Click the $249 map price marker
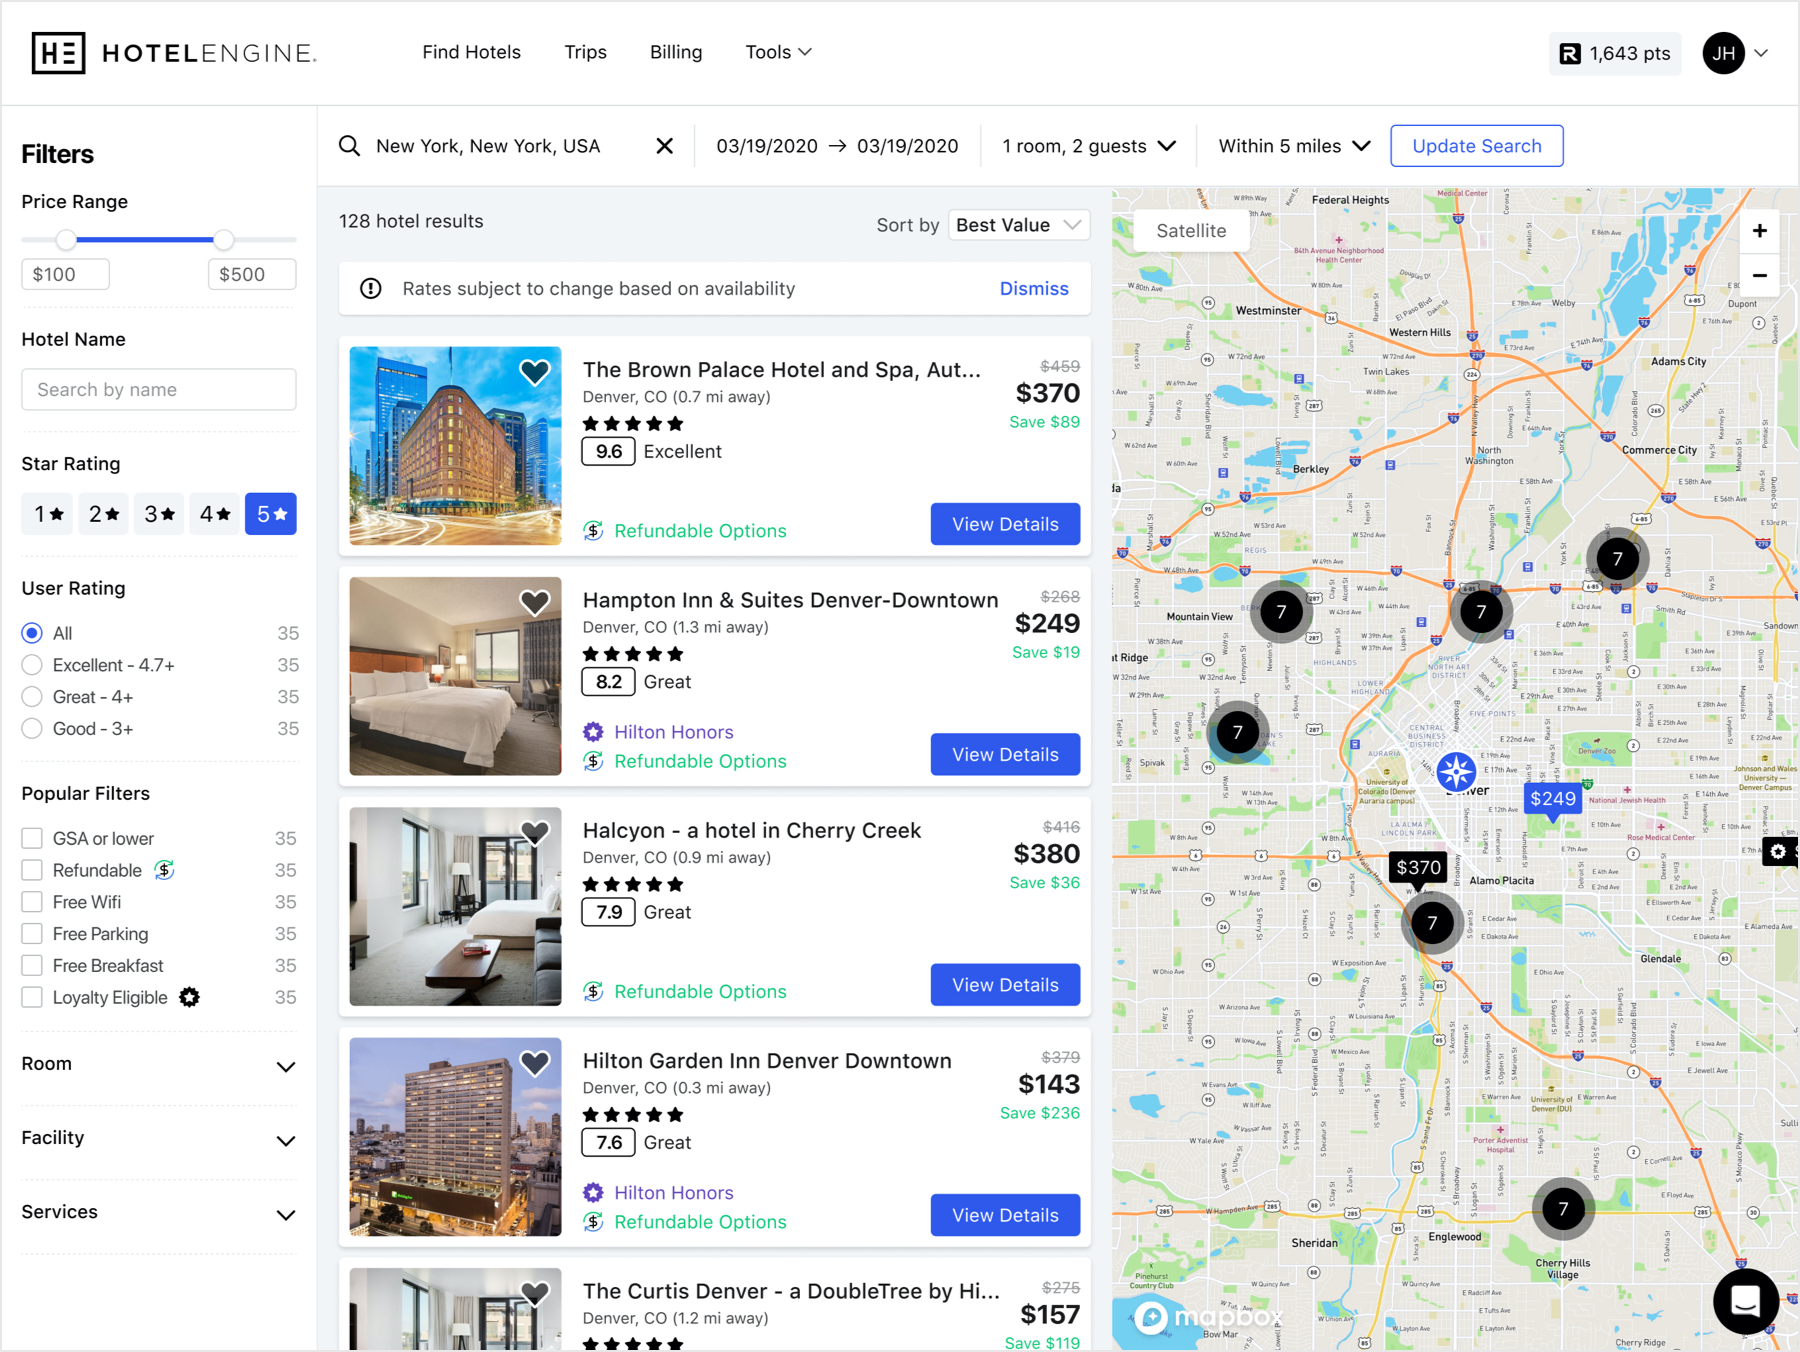The image size is (1800, 1352). point(1552,798)
